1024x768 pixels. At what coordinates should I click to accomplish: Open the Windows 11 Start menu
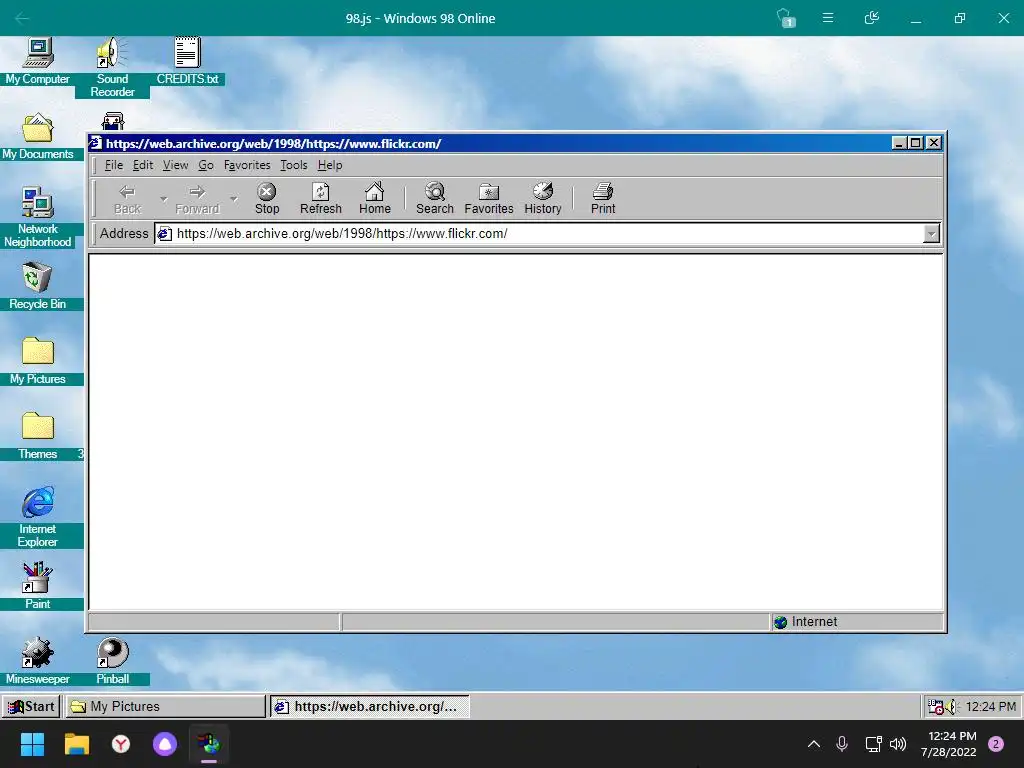[x=32, y=744]
